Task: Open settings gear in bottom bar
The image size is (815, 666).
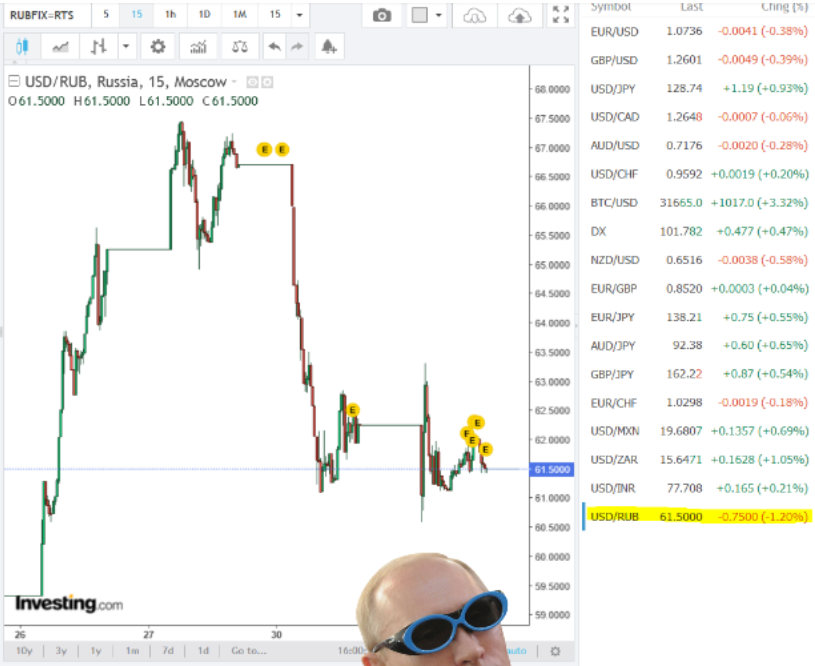Action: coord(555,651)
